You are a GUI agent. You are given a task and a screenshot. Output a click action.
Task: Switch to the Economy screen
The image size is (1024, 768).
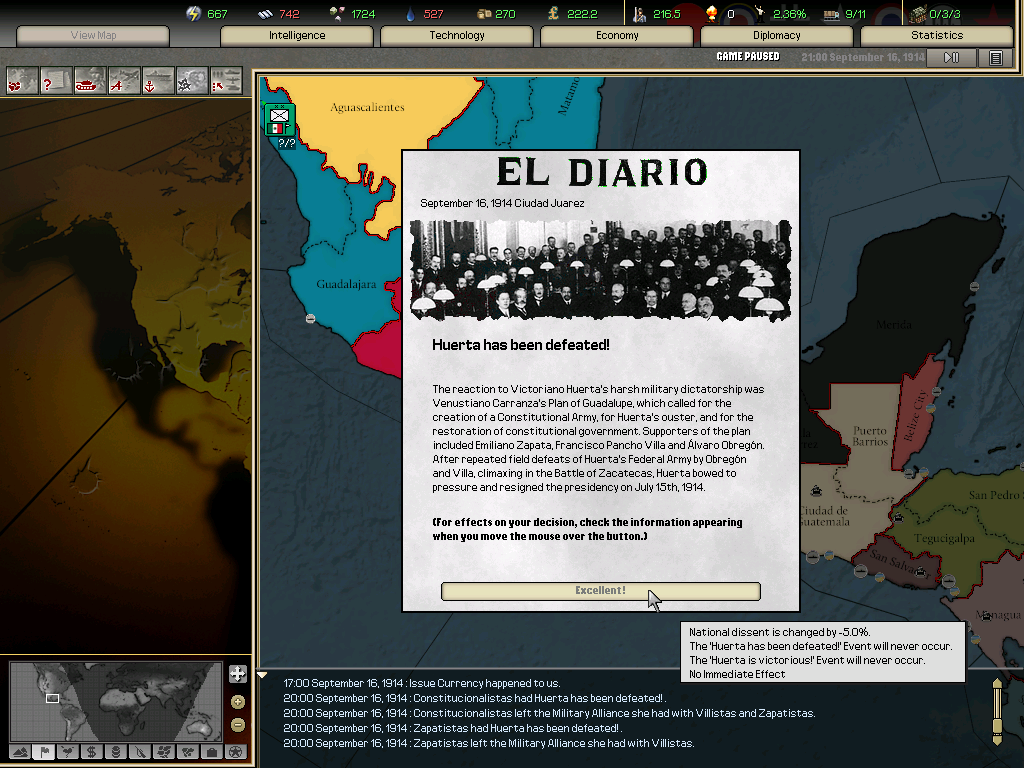(x=617, y=35)
